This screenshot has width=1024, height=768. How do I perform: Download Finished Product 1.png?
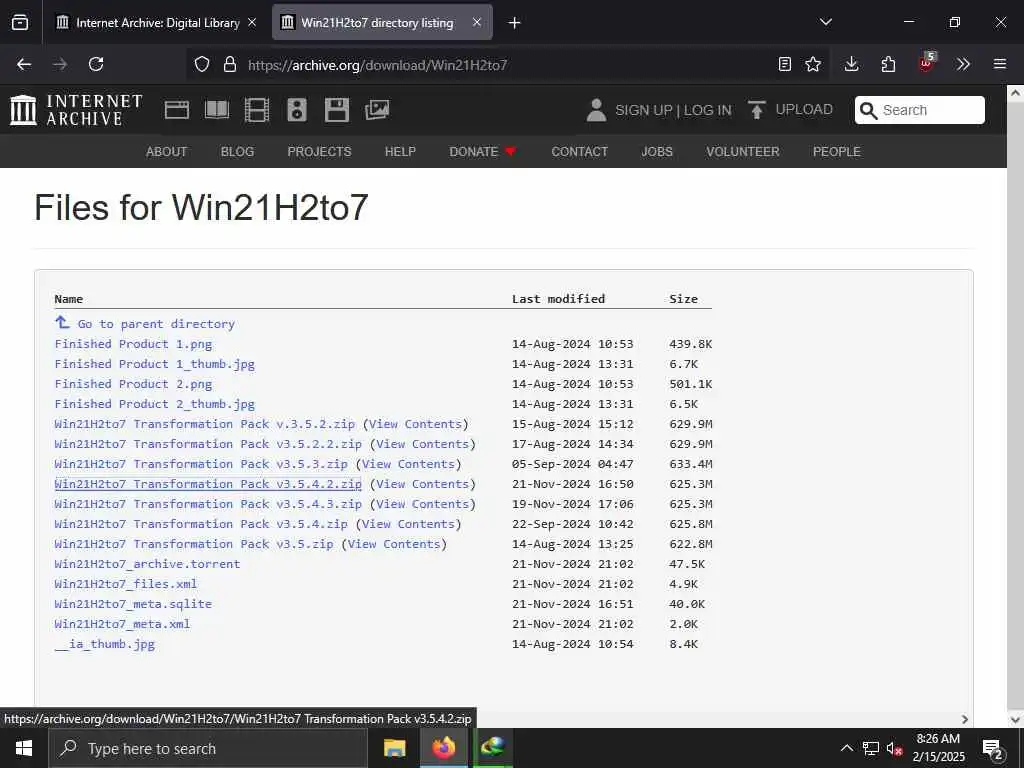tap(133, 344)
